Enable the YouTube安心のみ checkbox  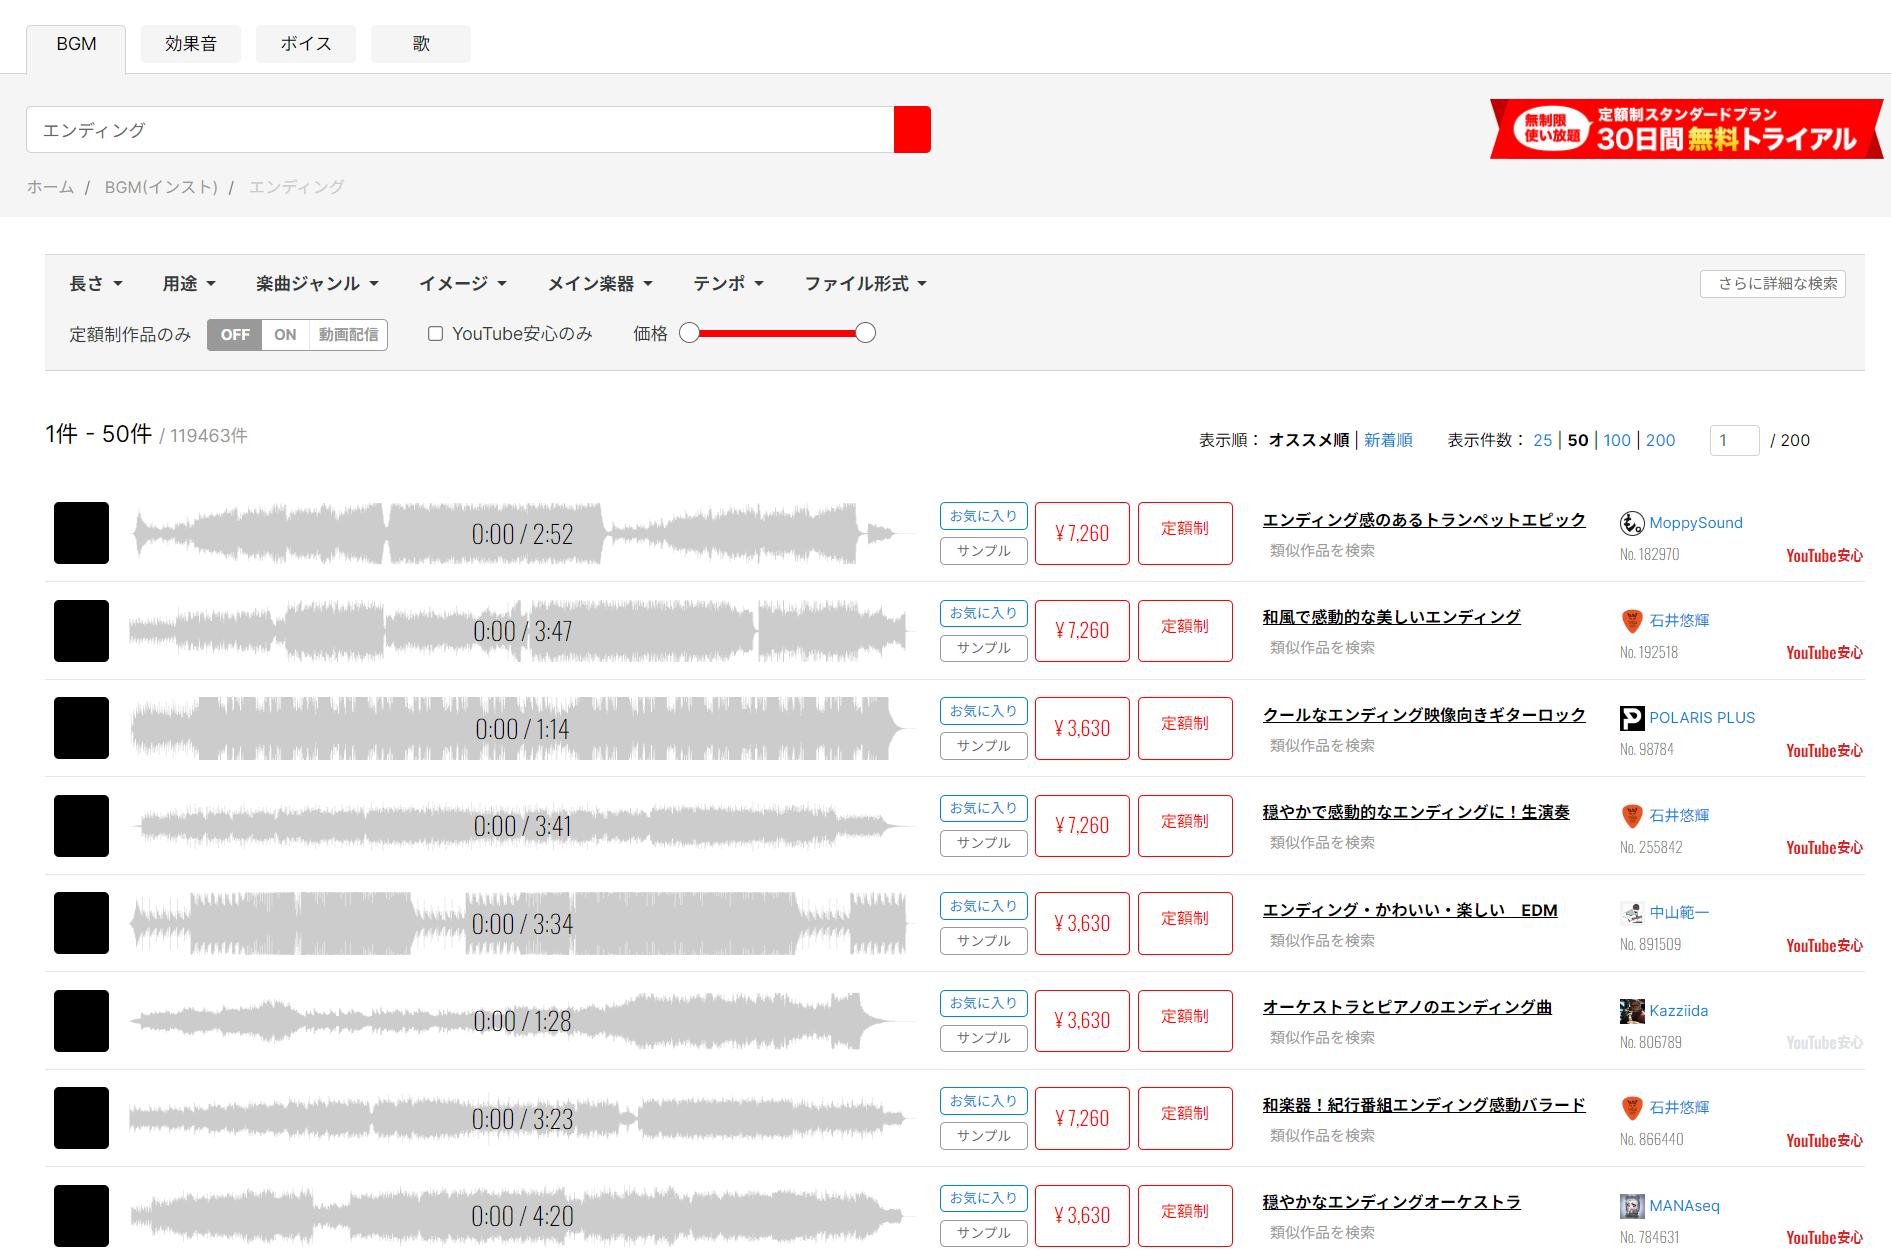coord(435,334)
